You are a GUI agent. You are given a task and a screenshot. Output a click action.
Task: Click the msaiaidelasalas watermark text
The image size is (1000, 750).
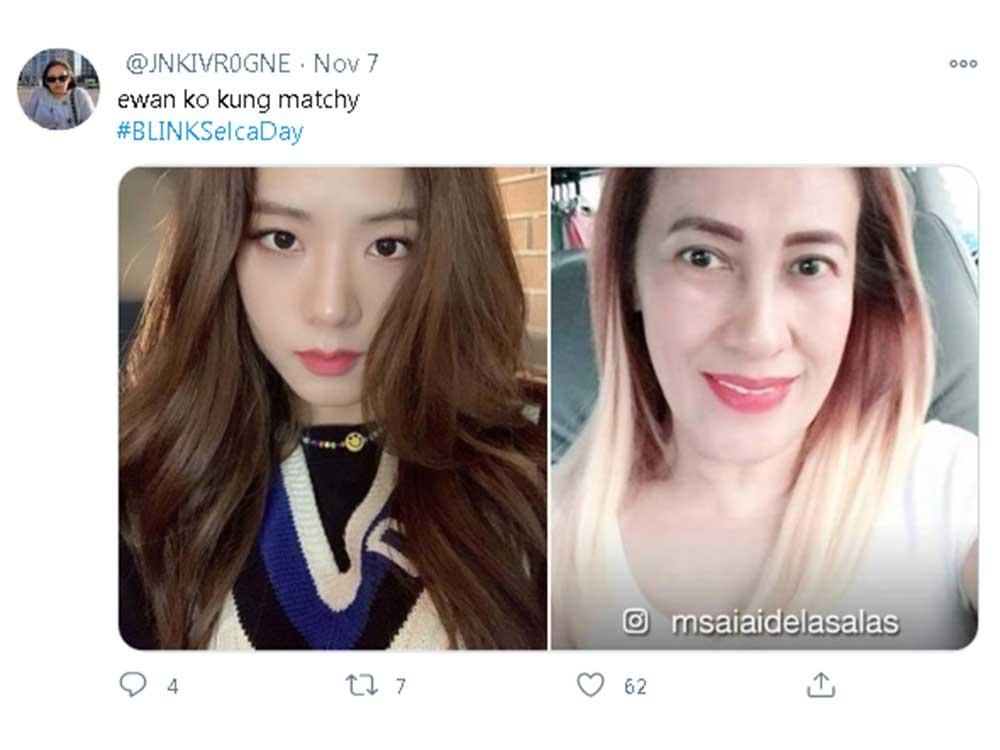pos(786,622)
